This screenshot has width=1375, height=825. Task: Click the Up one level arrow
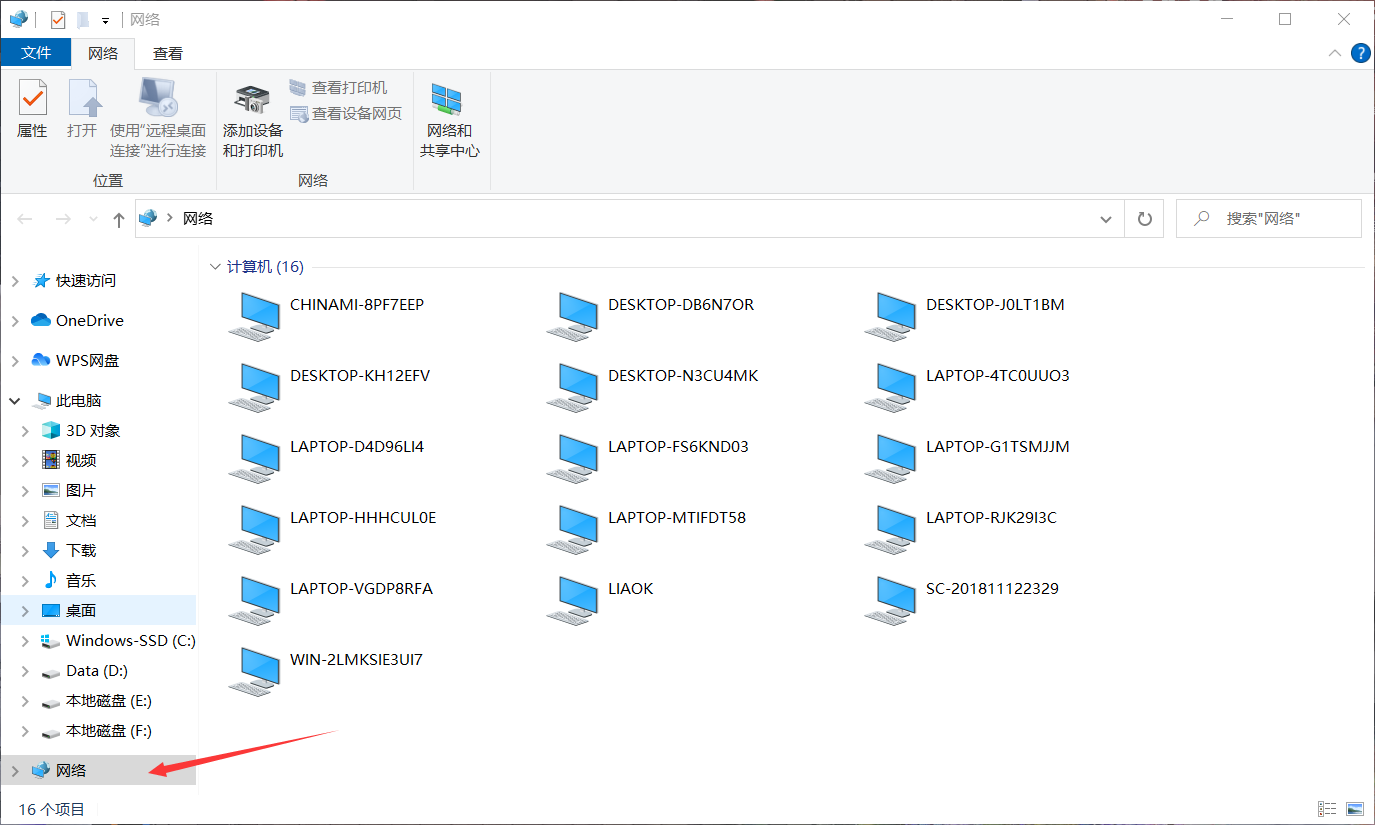coord(118,219)
